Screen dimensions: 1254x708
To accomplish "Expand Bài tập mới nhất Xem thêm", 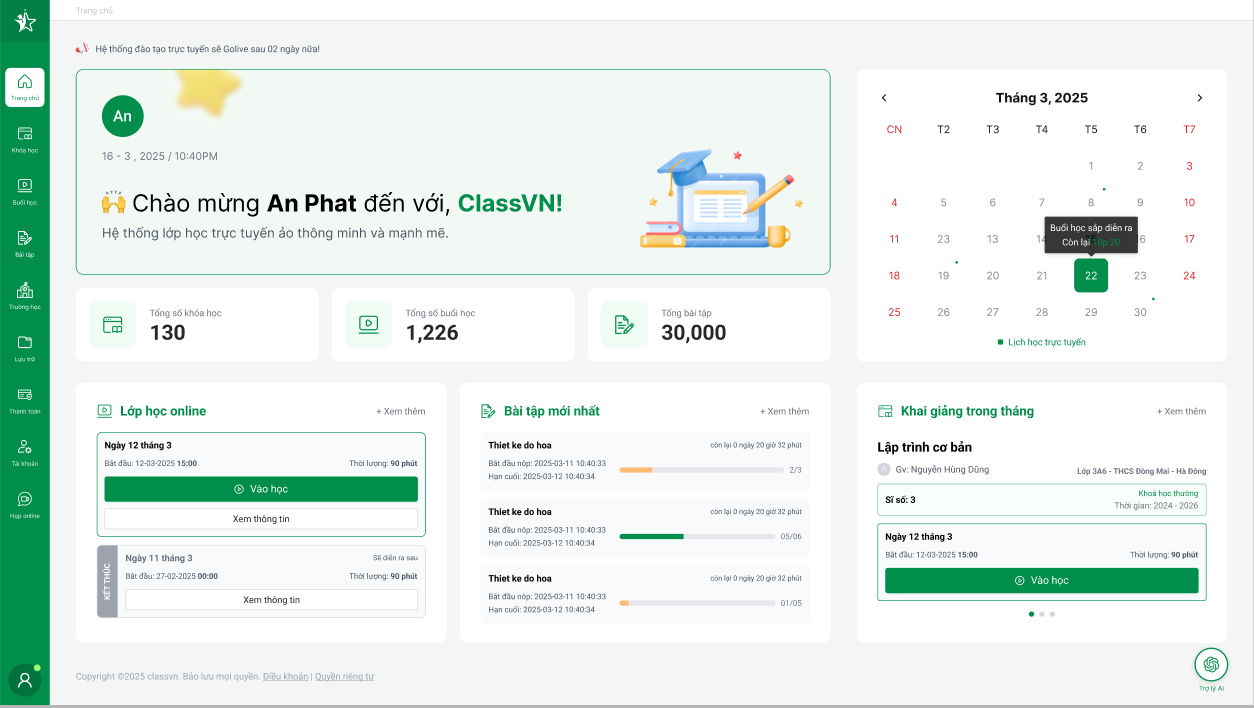I will coord(784,411).
